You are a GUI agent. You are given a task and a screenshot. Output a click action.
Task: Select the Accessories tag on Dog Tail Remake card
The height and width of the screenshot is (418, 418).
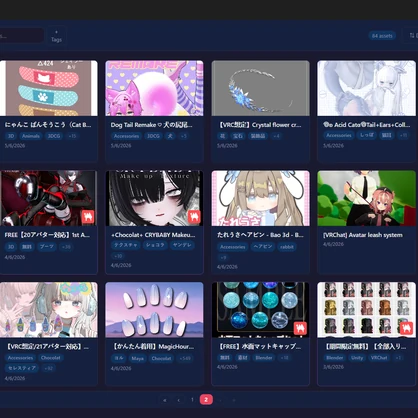point(126,136)
